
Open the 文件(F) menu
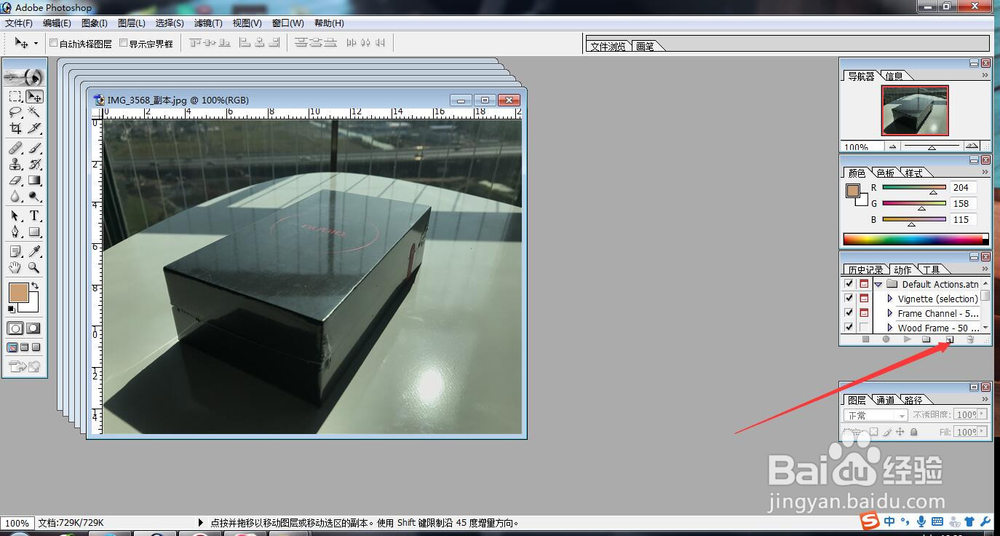(x=19, y=23)
